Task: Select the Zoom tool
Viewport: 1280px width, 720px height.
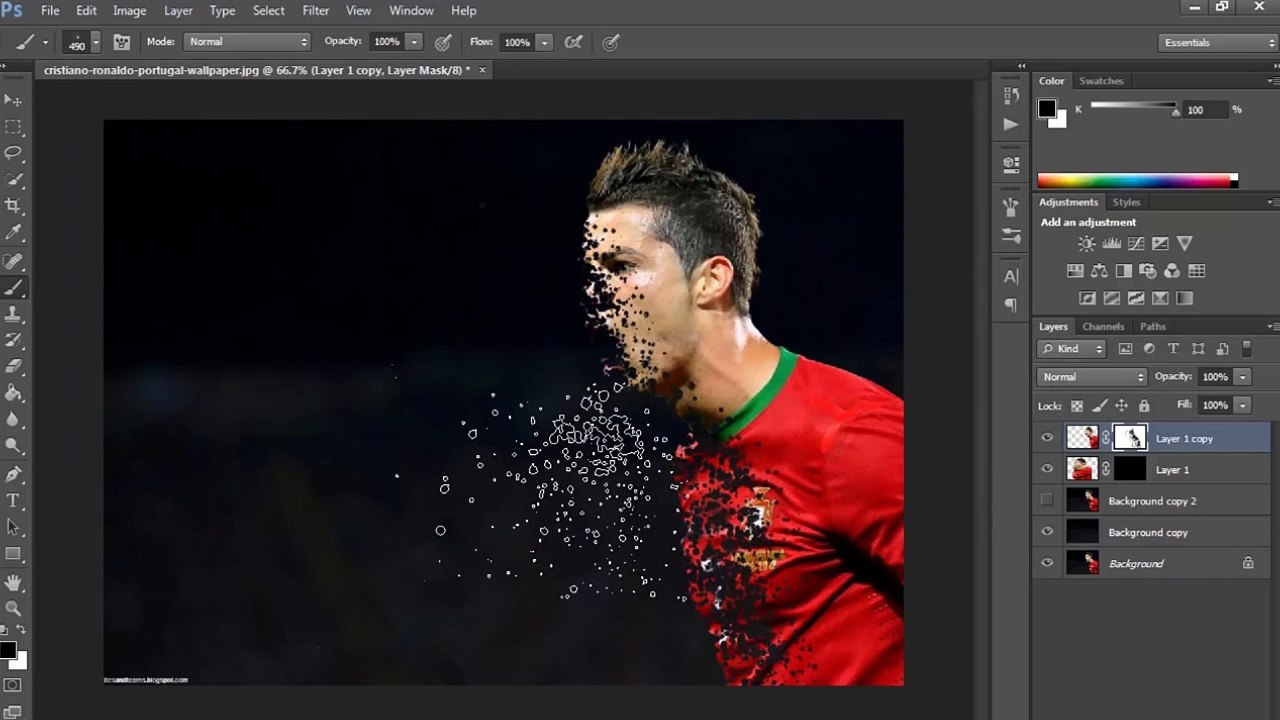Action: (13, 608)
